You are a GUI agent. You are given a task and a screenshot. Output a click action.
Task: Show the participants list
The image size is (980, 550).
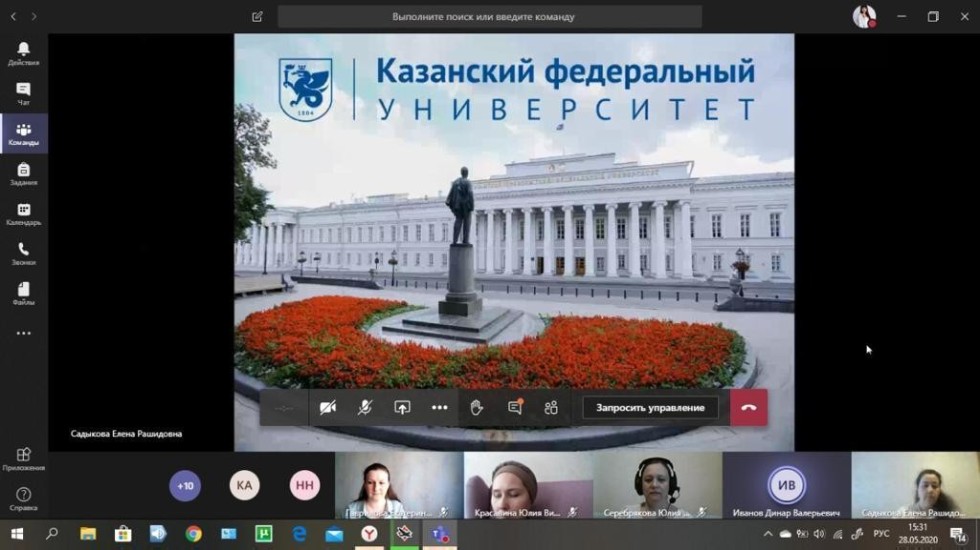tap(551, 408)
